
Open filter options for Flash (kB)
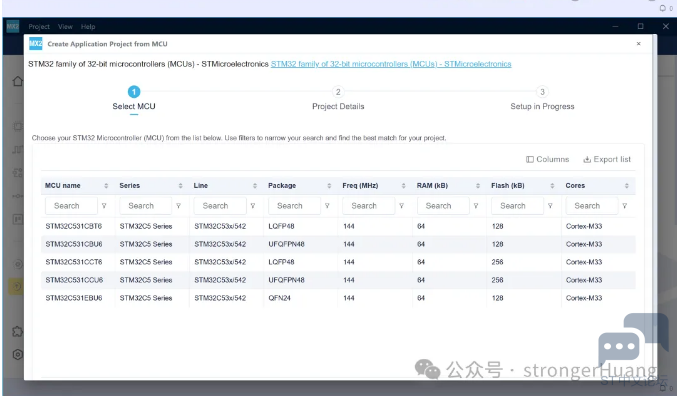(x=550, y=206)
